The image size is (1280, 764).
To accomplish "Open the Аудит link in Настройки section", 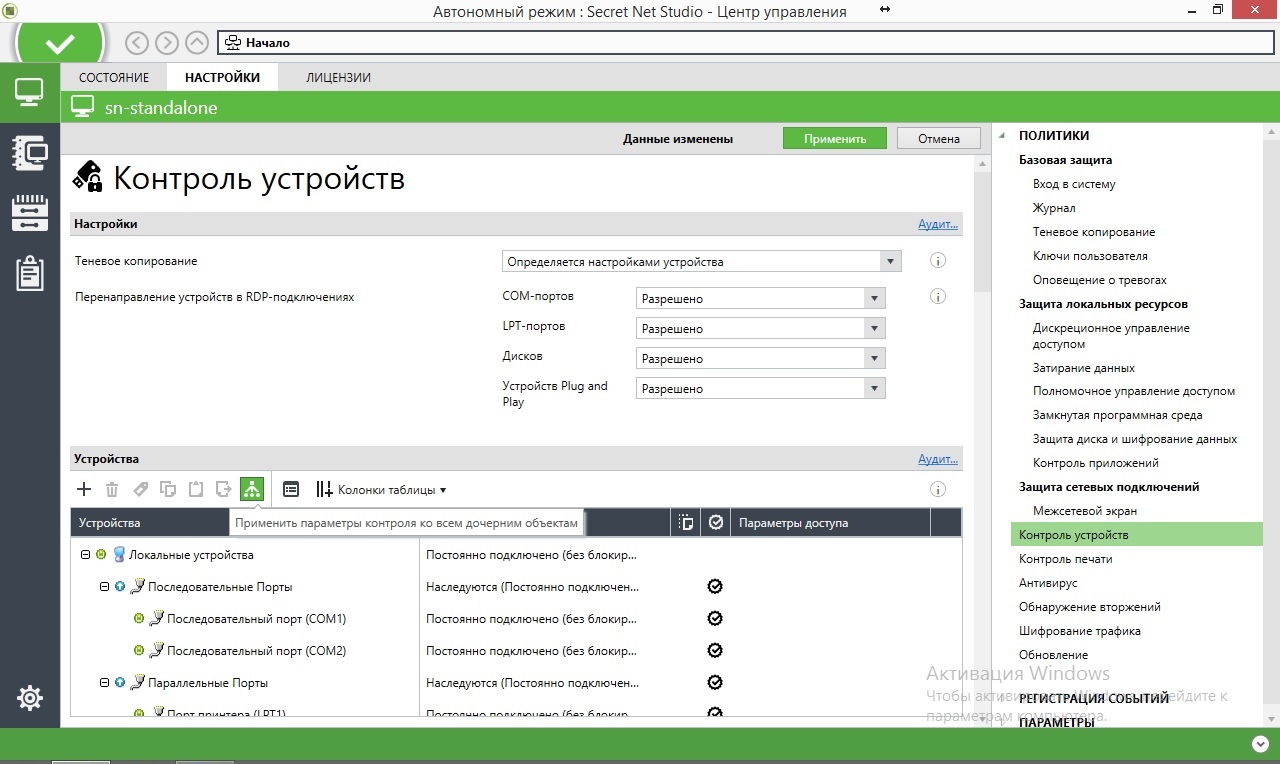I will [x=938, y=224].
